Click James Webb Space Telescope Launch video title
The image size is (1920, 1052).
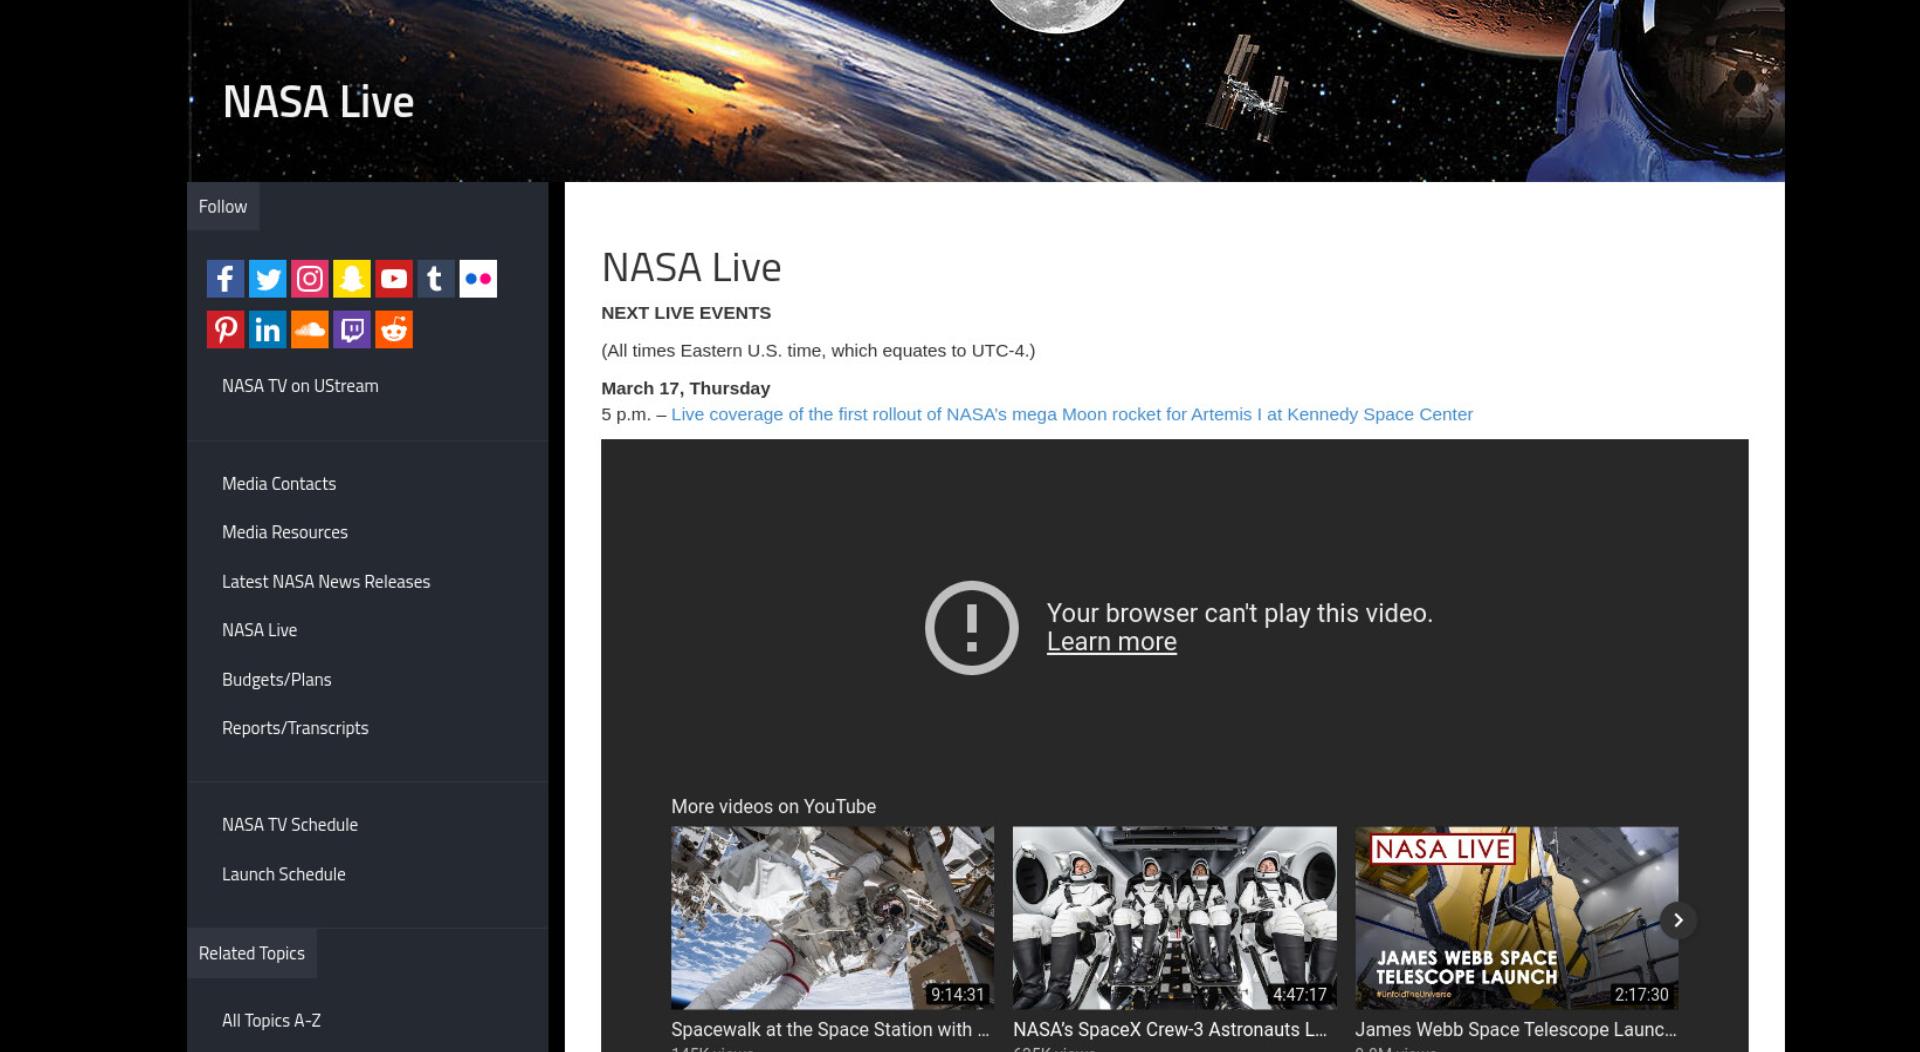pyautogui.click(x=1516, y=1029)
